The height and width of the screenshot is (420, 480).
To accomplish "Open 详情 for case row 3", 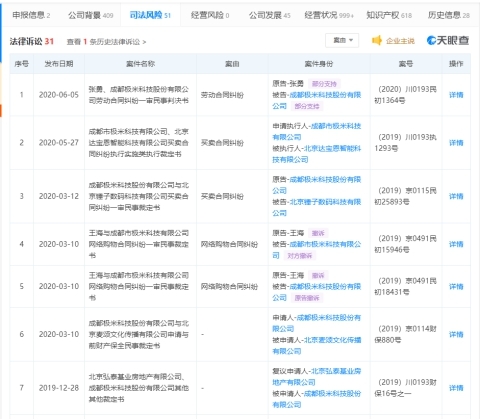I will point(456,196).
